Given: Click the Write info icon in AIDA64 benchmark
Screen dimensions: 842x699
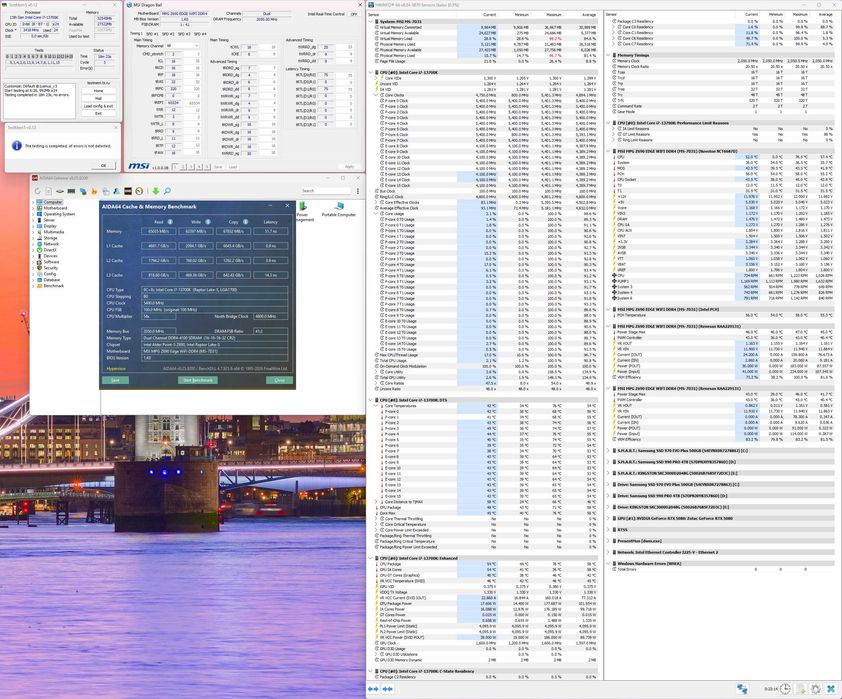Looking at the screenshot, I should 208,222.
